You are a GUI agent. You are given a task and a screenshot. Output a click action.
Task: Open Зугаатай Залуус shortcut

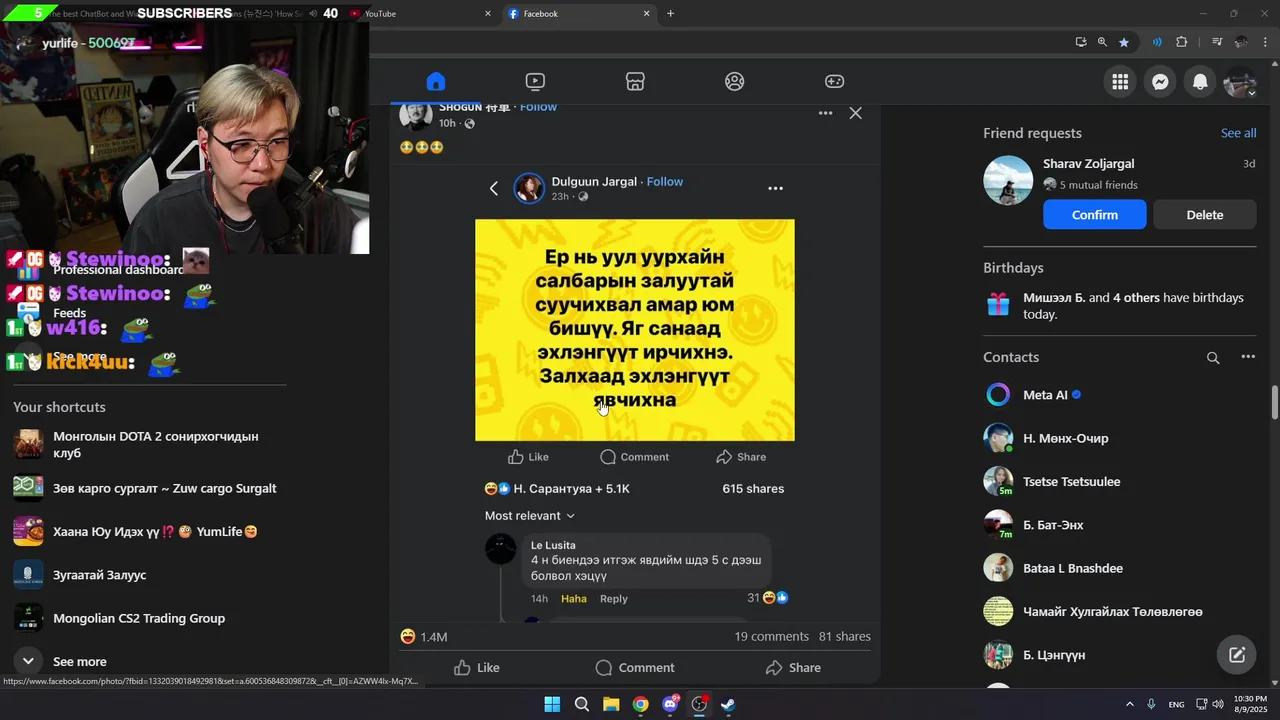150,575
